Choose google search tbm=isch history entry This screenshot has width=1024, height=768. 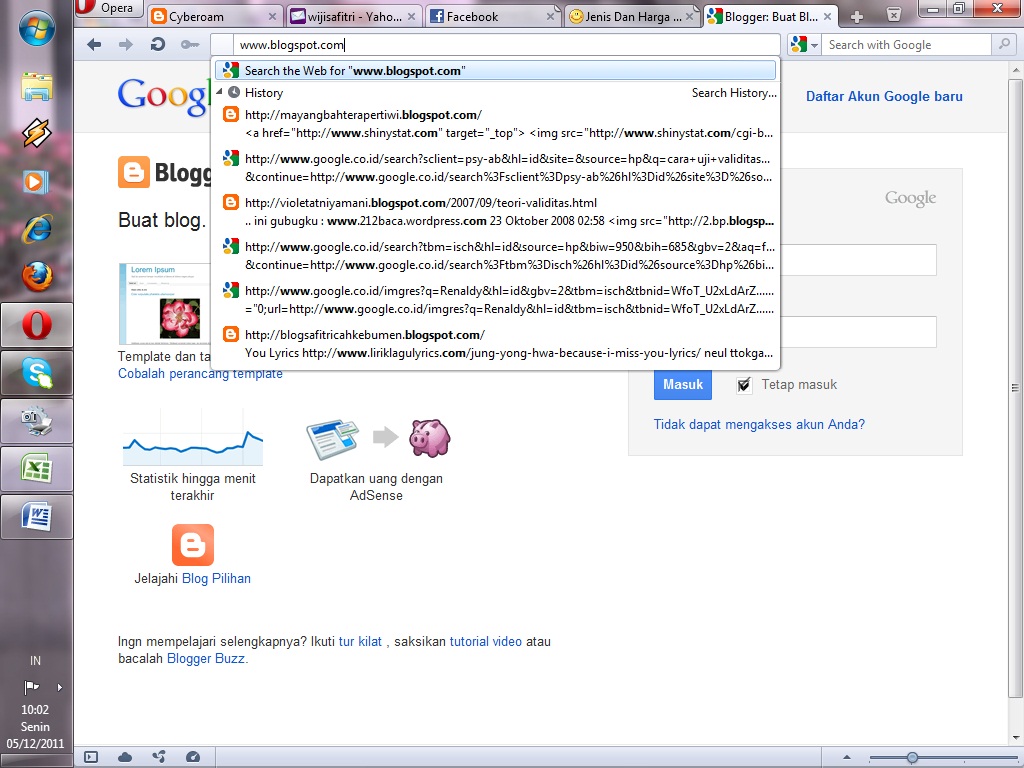[496, 255]
